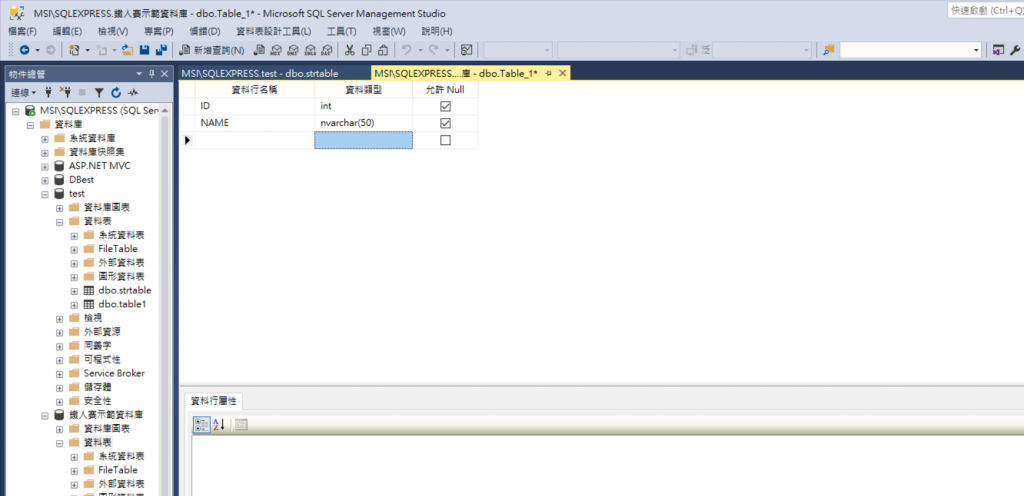Navigate backward with the blue arrow icon
Screen dimensions: 1024x496
click(25, 50)
